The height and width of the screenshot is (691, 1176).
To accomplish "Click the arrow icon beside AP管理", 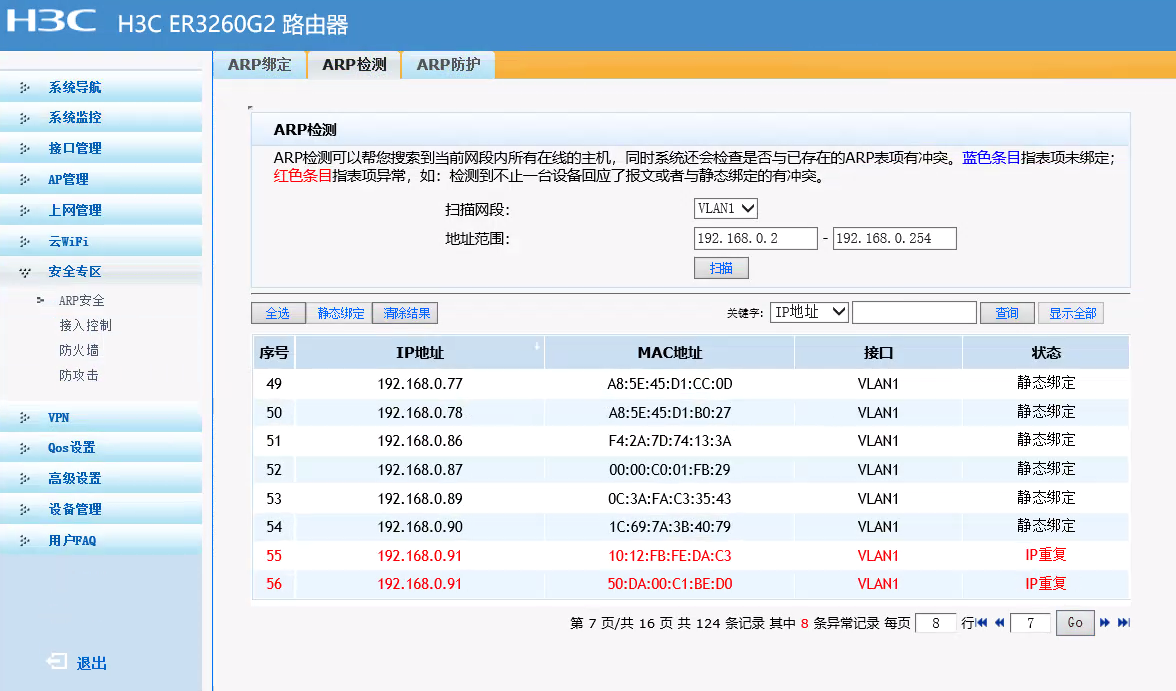I will pyautogui.click(x=25, y=180).
